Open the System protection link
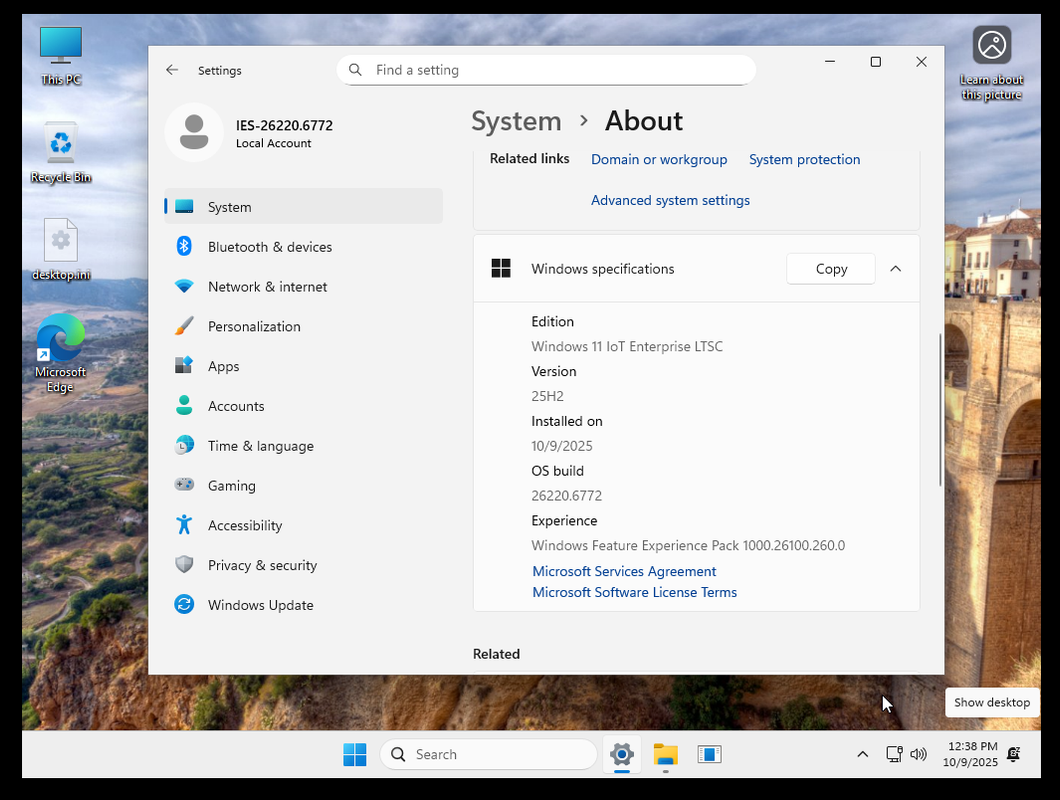This screenshot has height=800, width=1060. (804, 159)
